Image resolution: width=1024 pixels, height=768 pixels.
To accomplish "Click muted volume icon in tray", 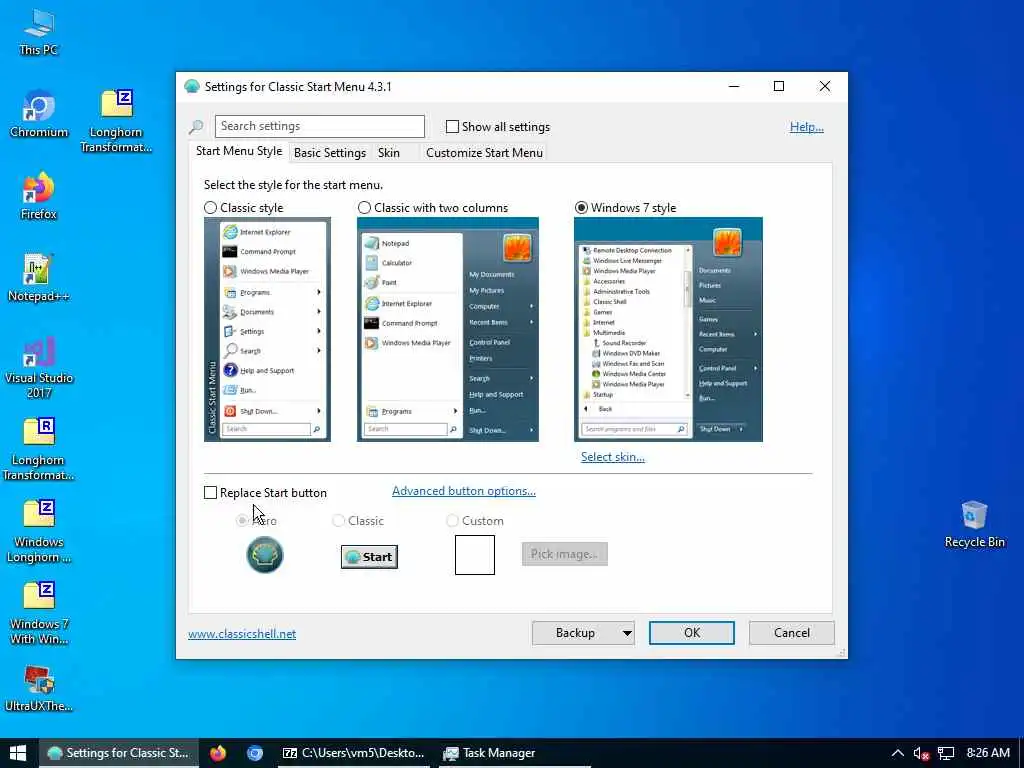I will 921,754.
